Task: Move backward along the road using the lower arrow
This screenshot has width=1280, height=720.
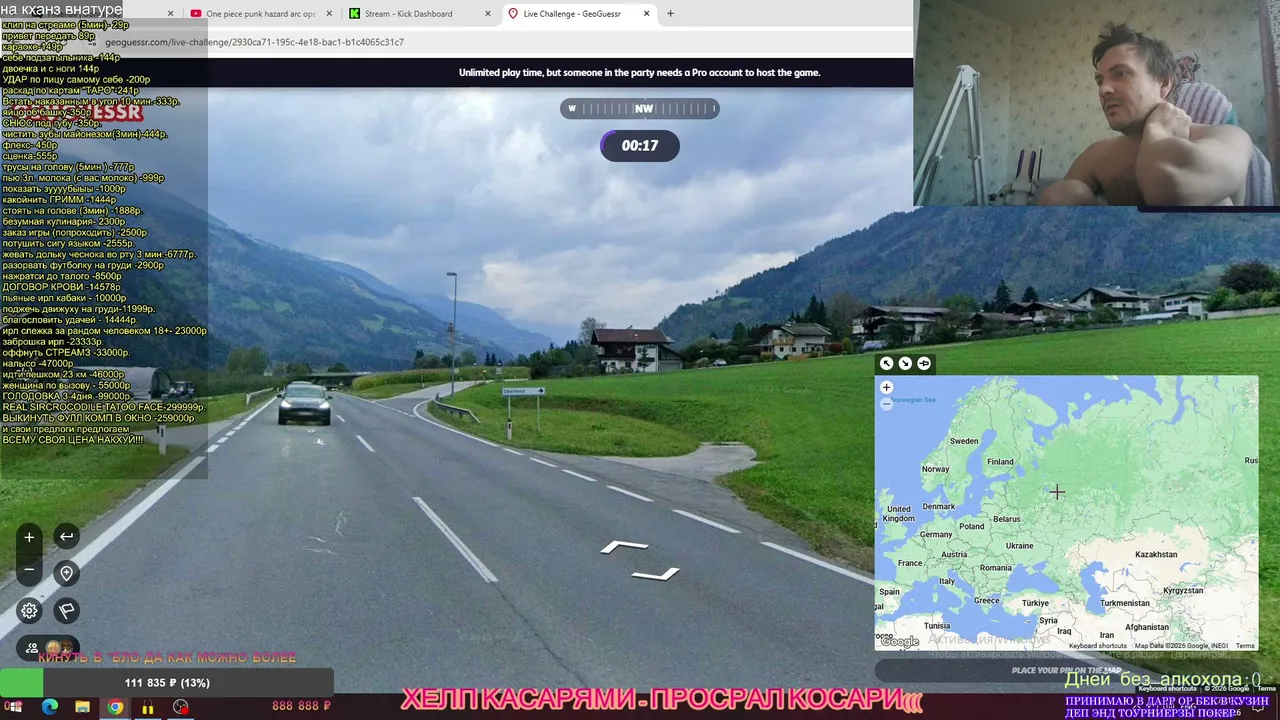Action: click(x=656, y=573)
